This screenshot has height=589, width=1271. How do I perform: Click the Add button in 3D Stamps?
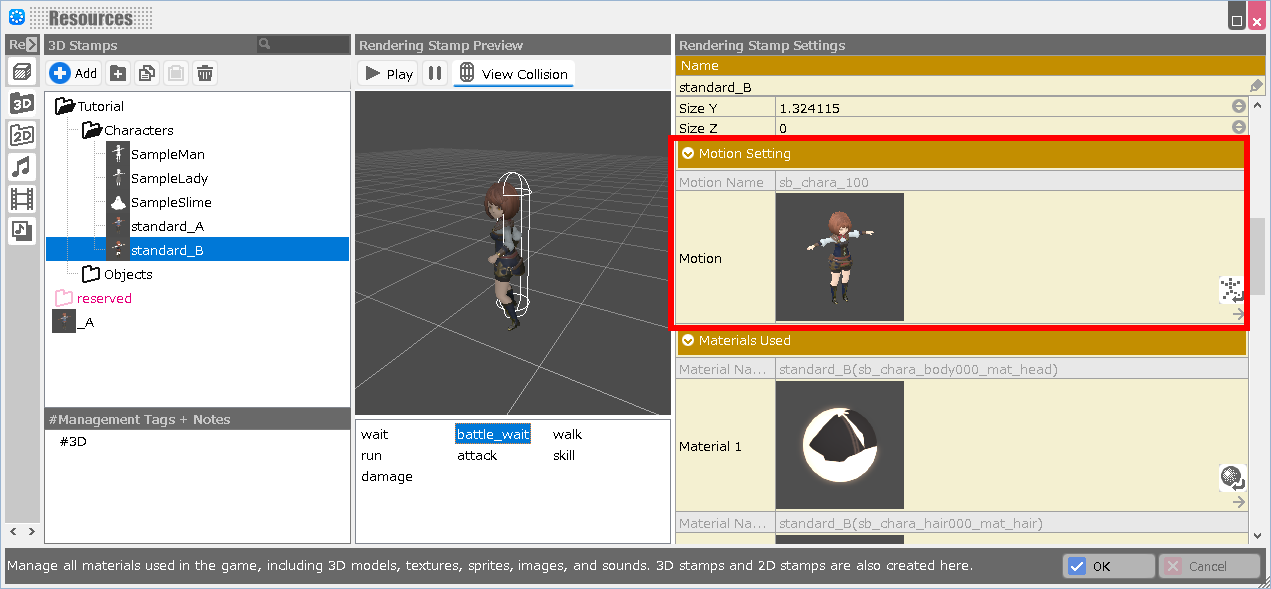tap(74, 73)
